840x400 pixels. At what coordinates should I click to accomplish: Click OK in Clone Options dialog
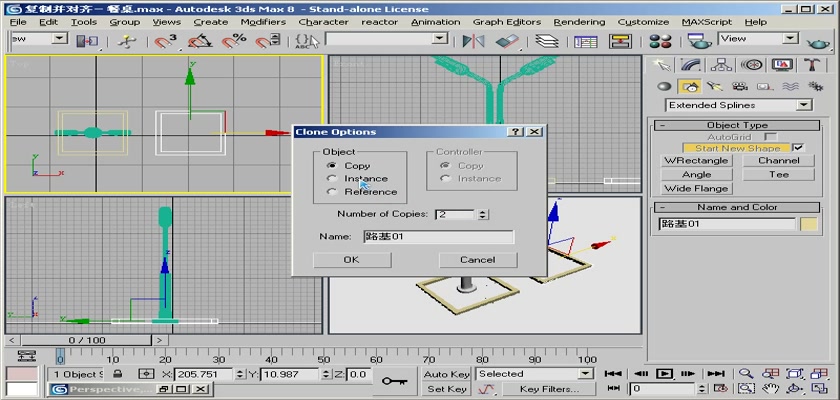pos(352,260)
